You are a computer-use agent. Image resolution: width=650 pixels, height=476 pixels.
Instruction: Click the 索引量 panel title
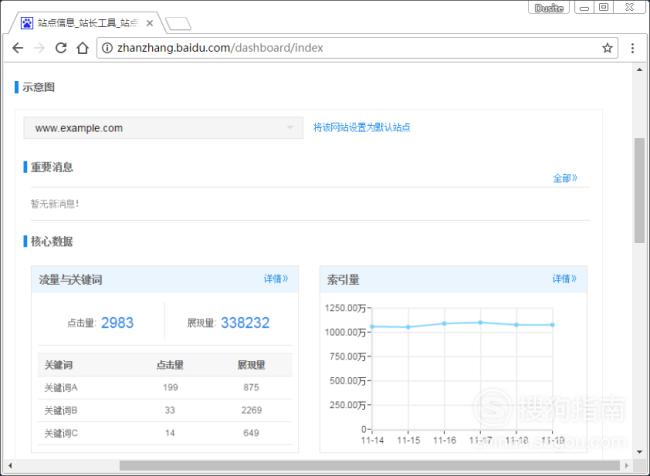click(343, 280)
